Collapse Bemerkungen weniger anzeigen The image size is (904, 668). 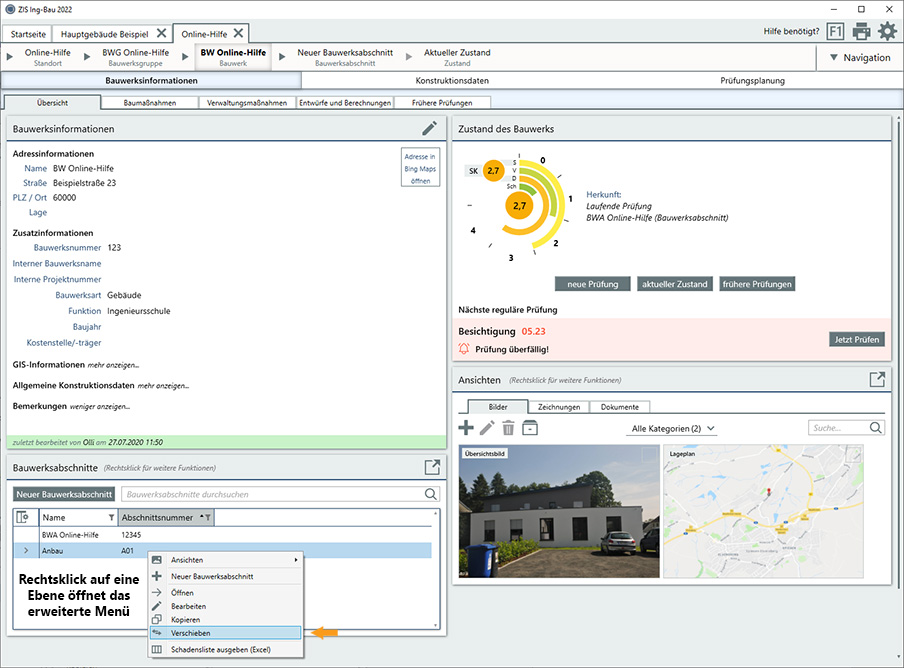(100, 406)
